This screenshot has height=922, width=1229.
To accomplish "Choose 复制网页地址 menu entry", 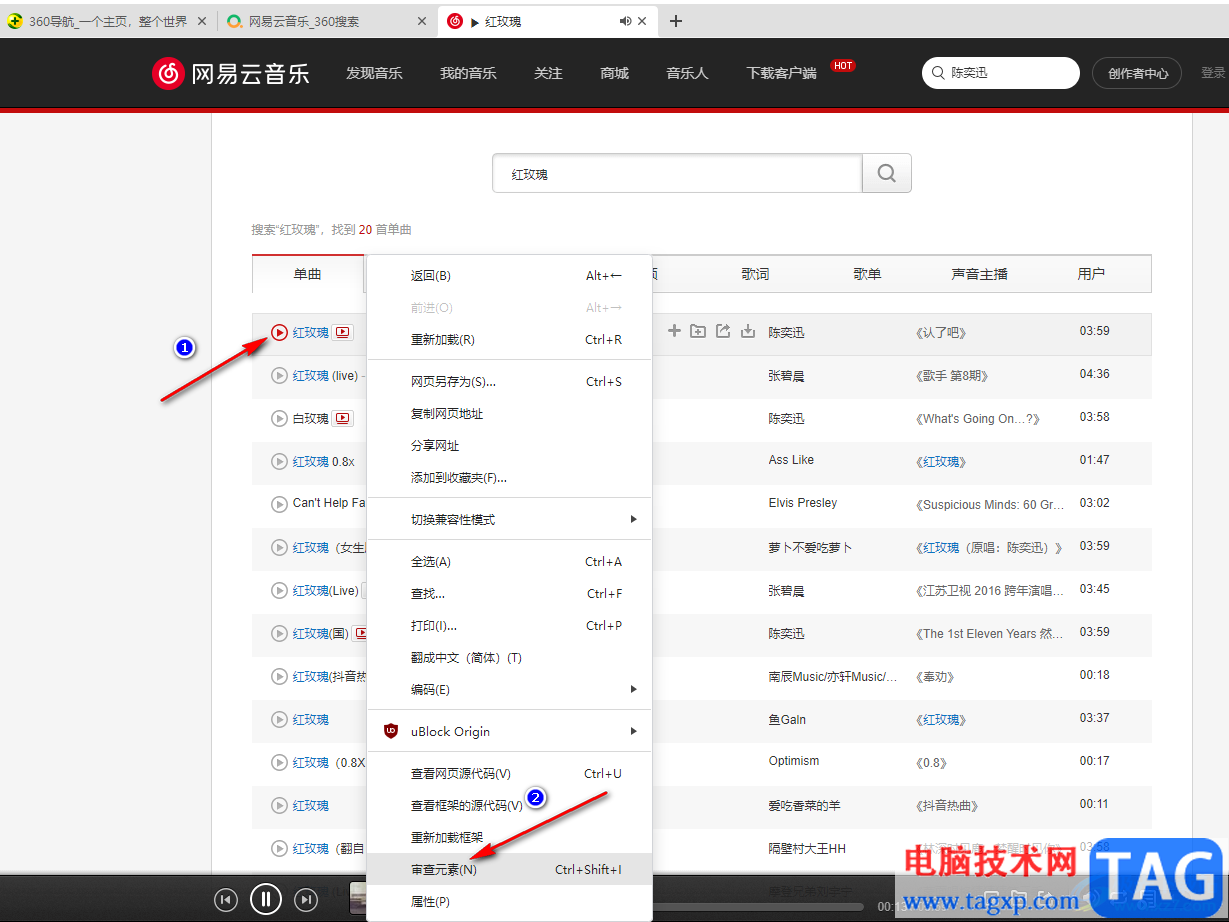I will click(510, 413).
